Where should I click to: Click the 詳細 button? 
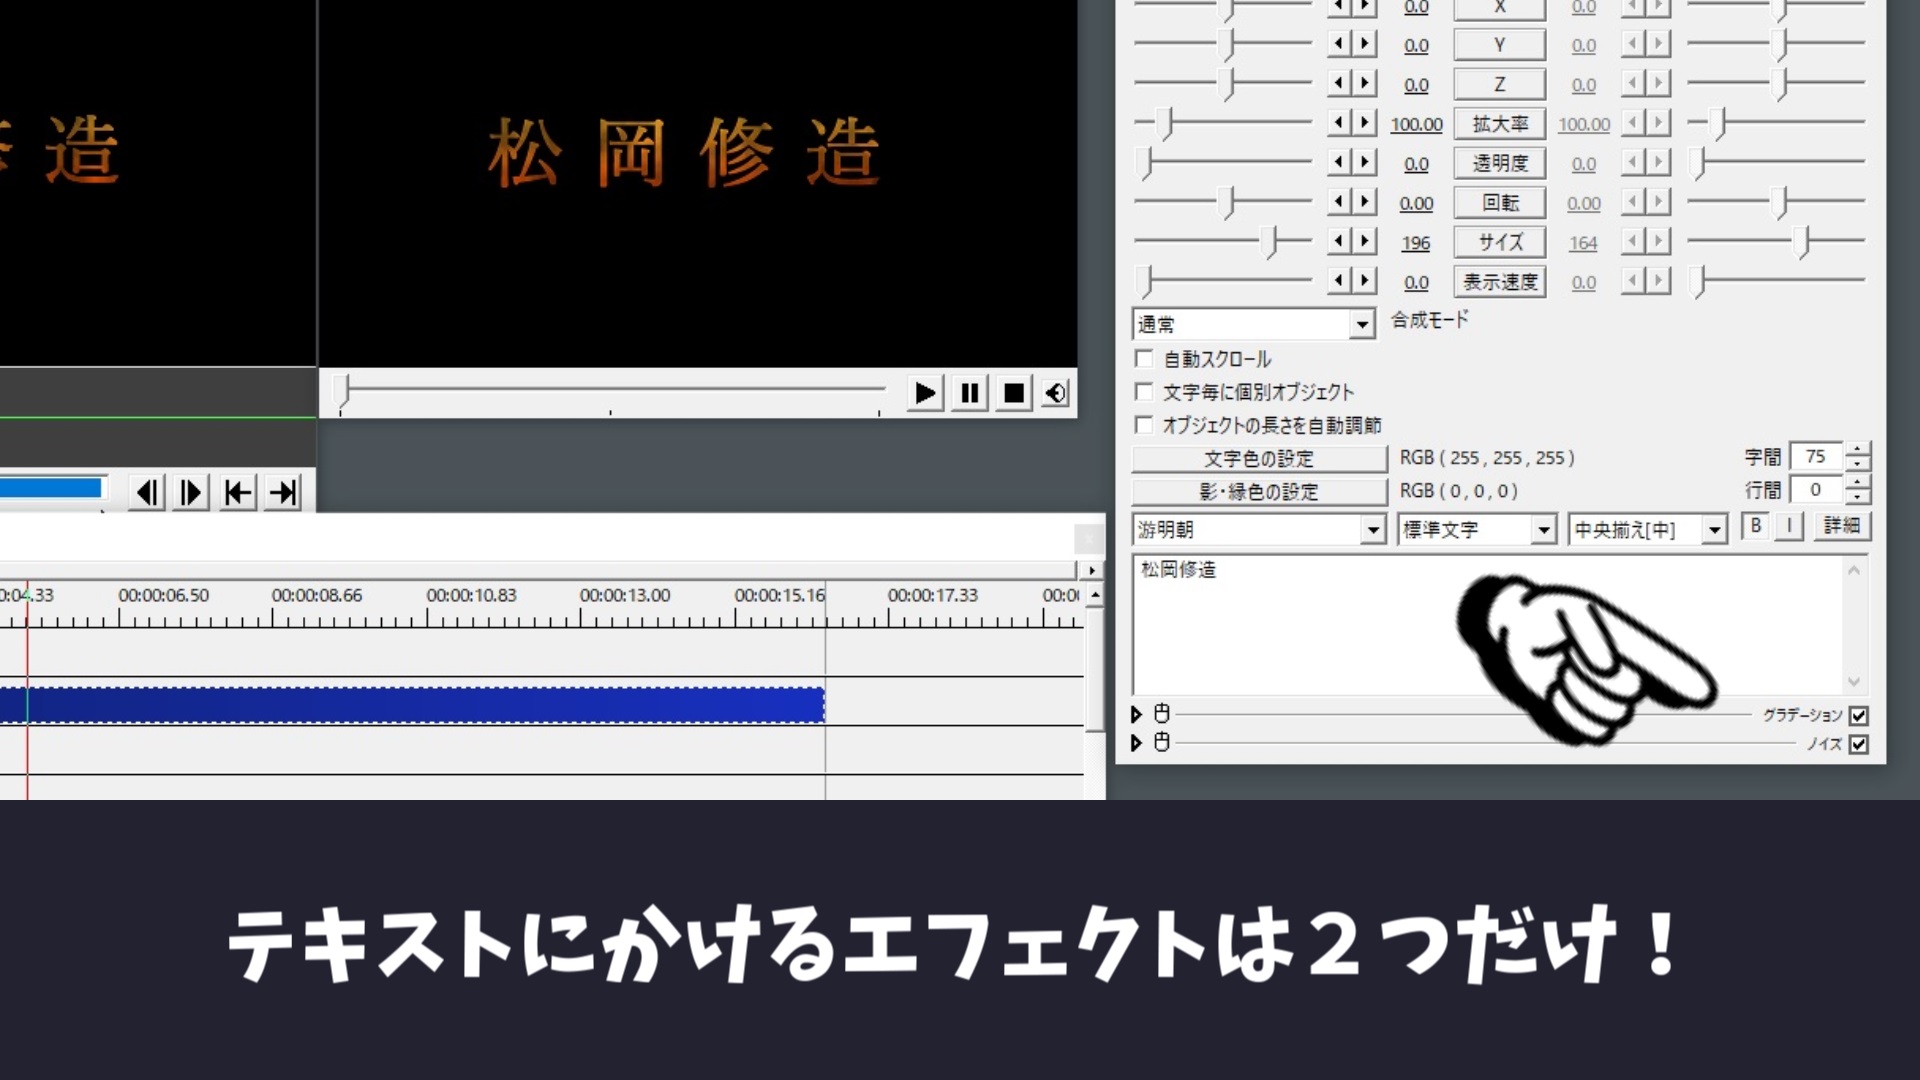(x=1841, y=526)
